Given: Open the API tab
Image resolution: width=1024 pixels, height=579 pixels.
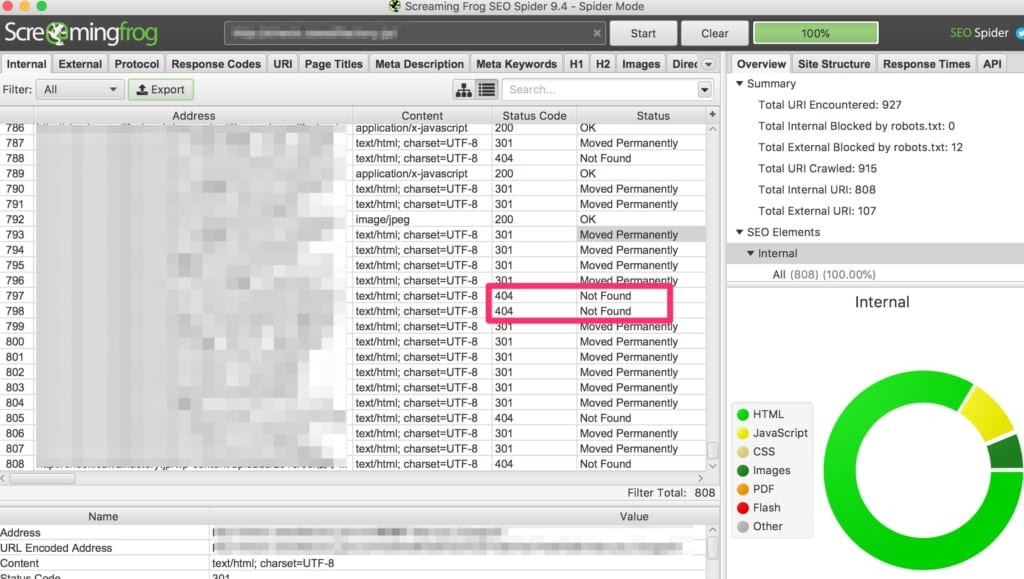Looking at the screenshot, I should point(992,64).
